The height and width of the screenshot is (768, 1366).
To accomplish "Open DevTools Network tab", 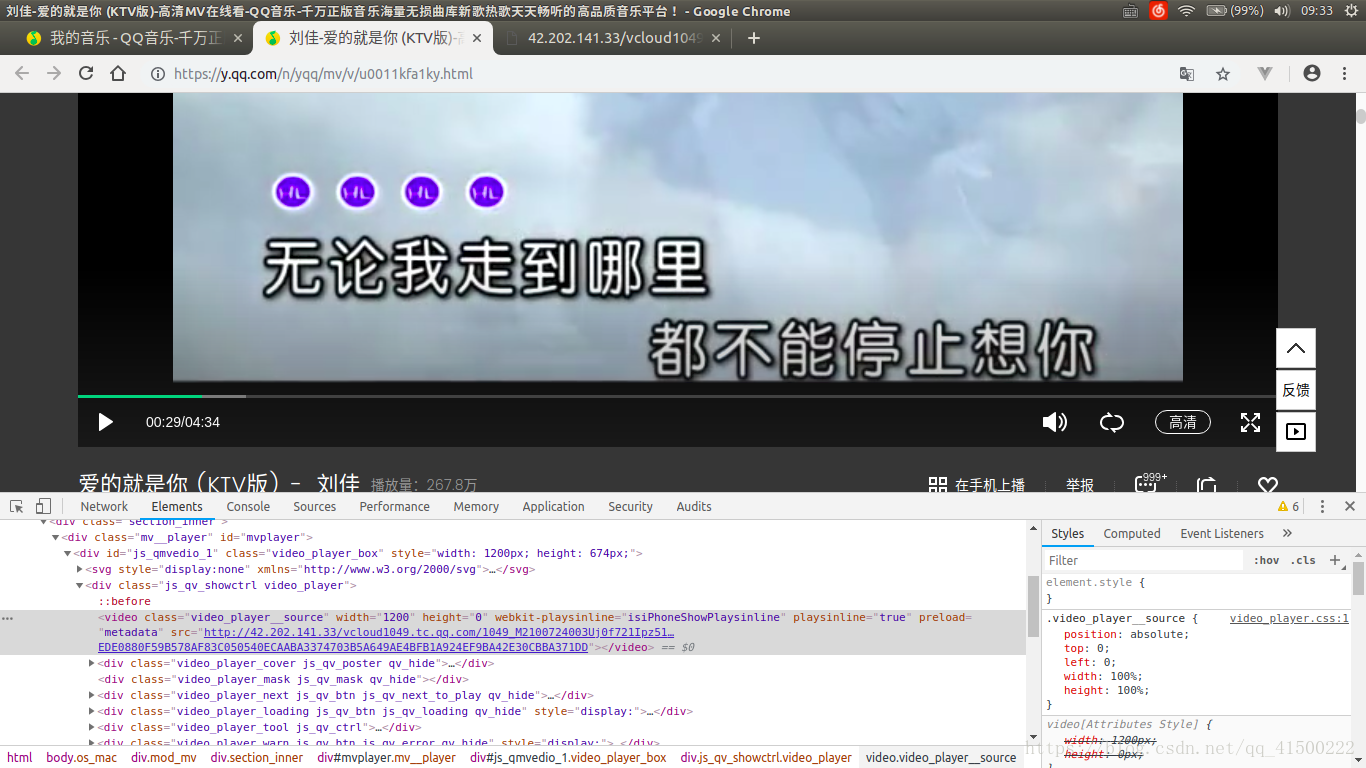I will point(104,506).
